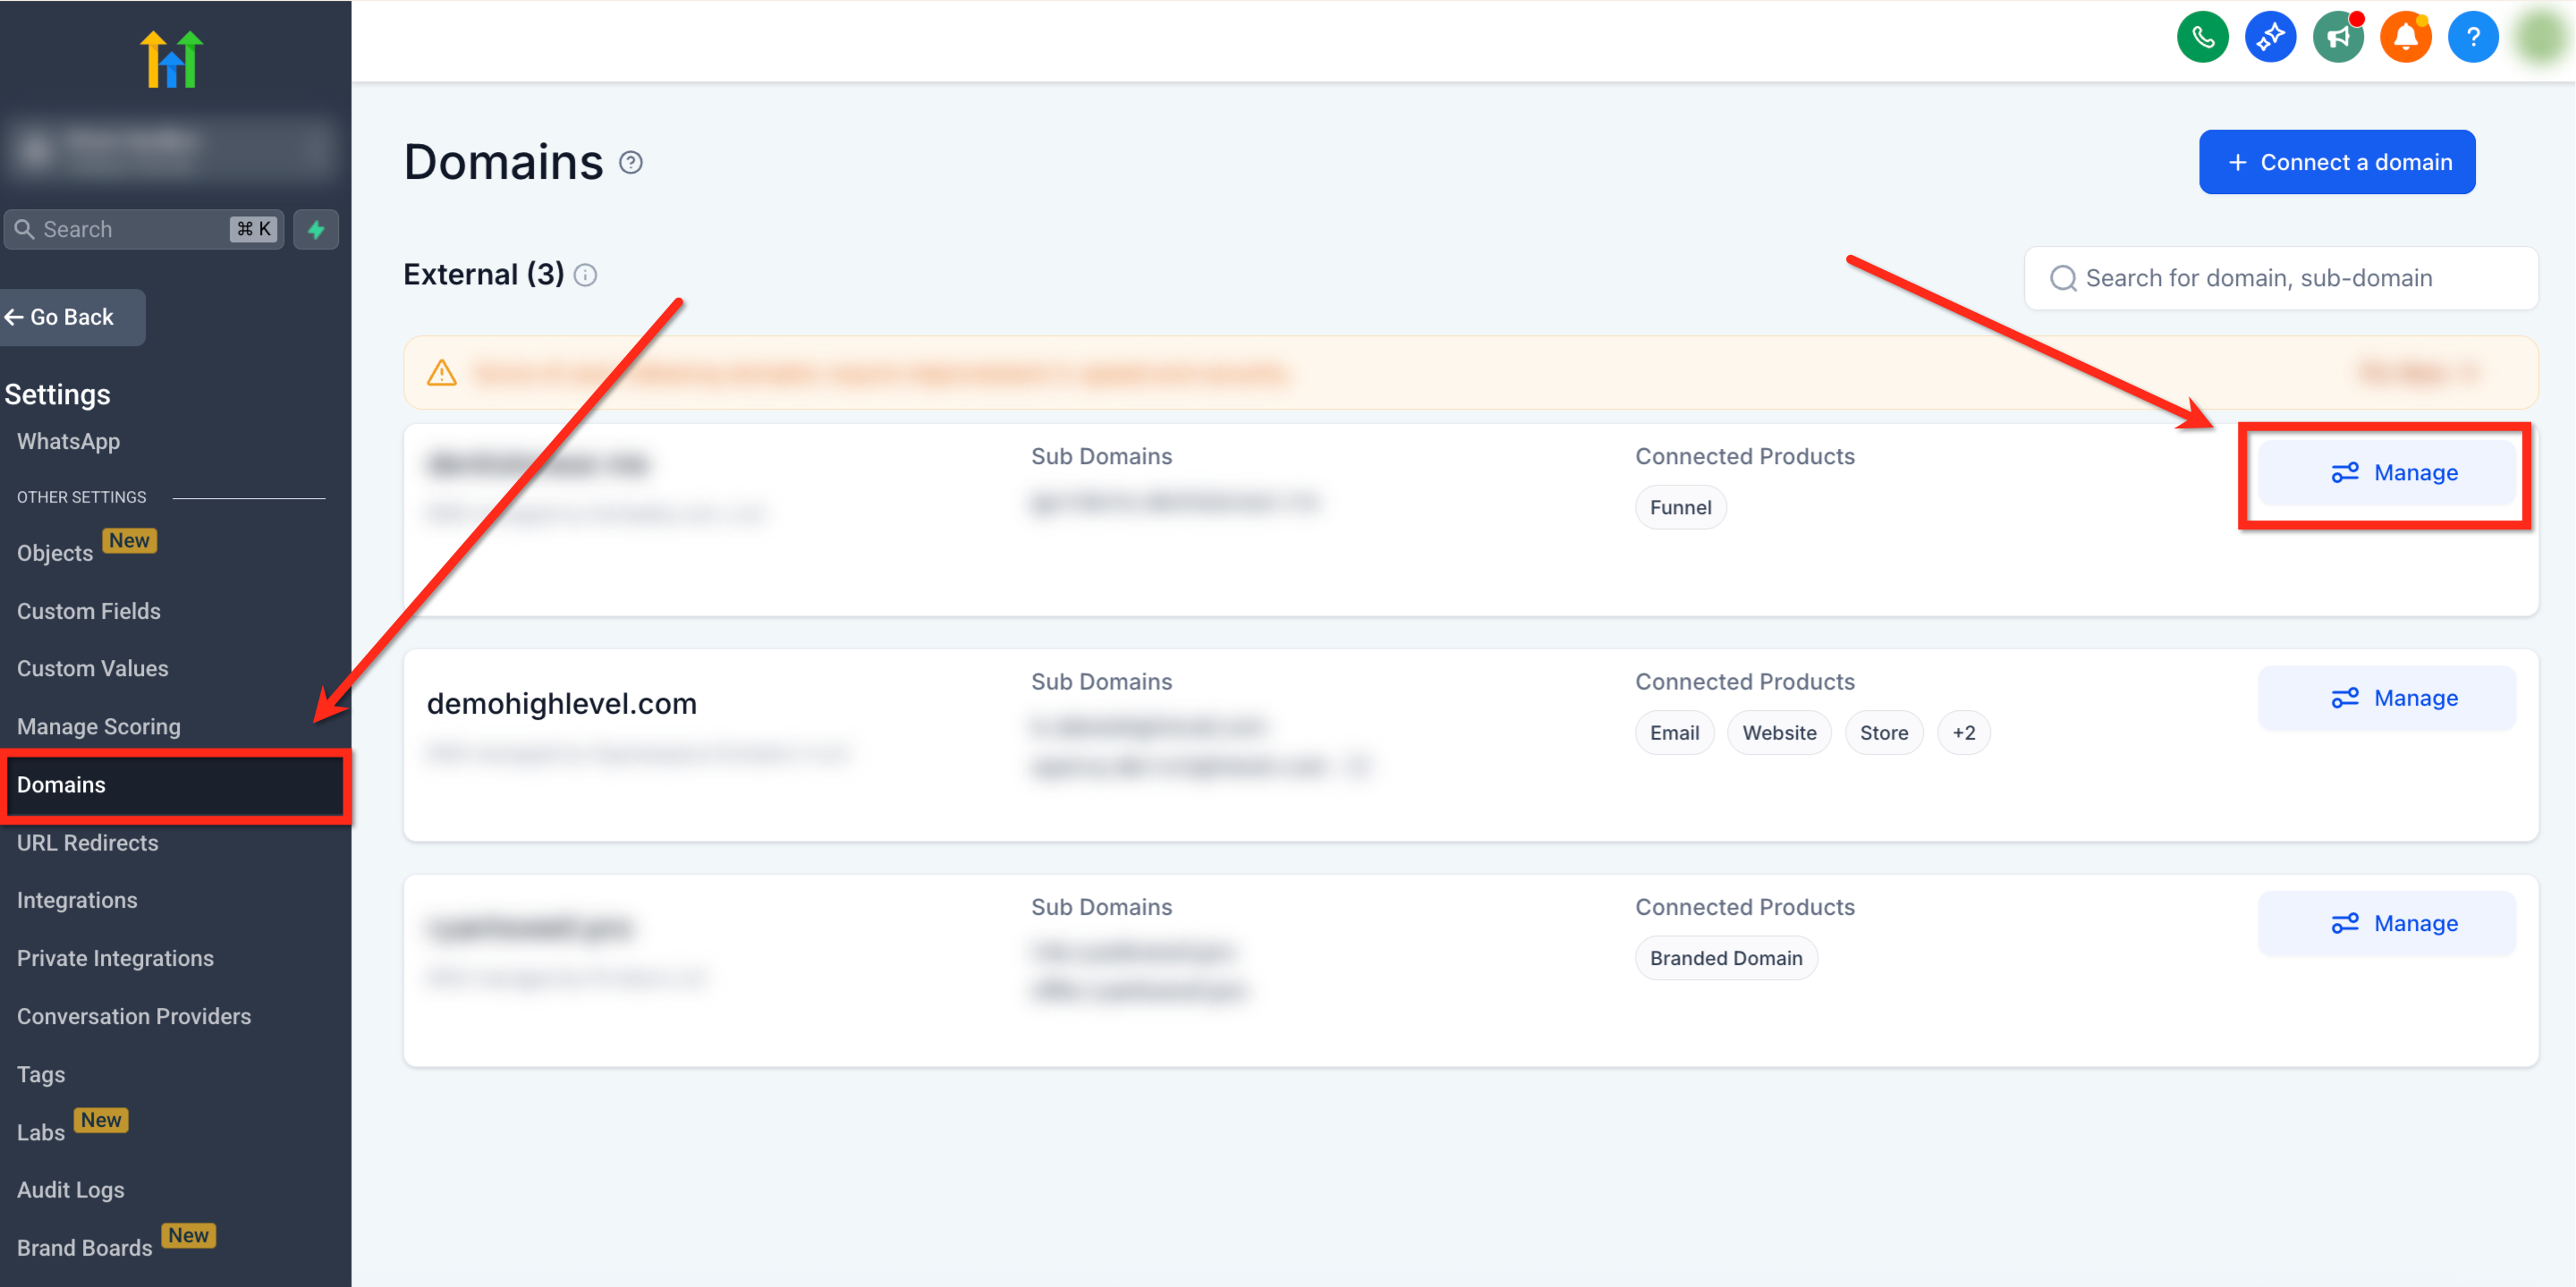Click the help icon beside Domains title

click(631, 162)
